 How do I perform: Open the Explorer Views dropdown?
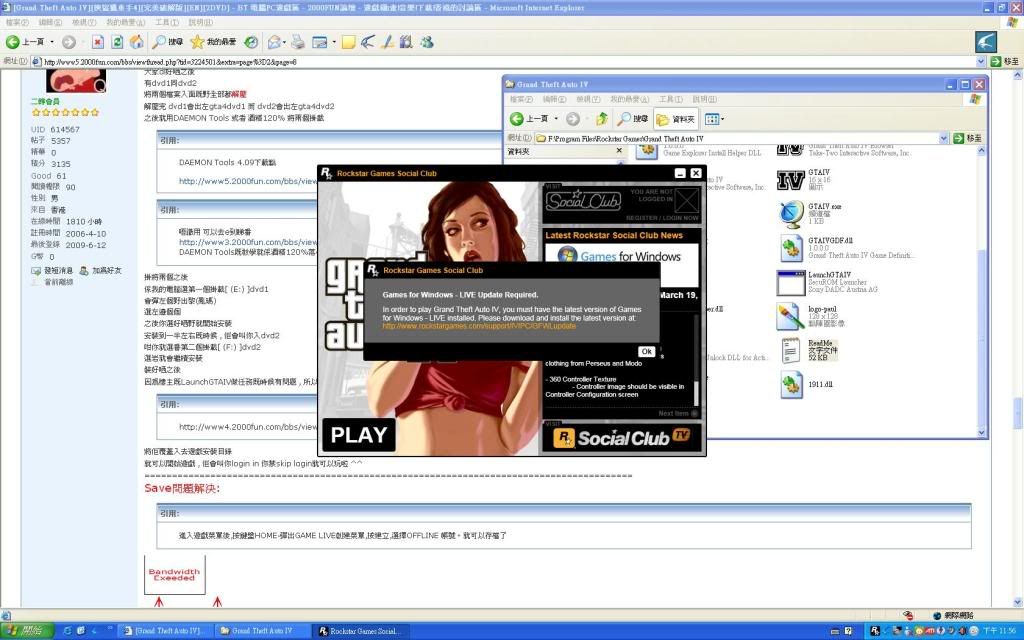point(716,119)
